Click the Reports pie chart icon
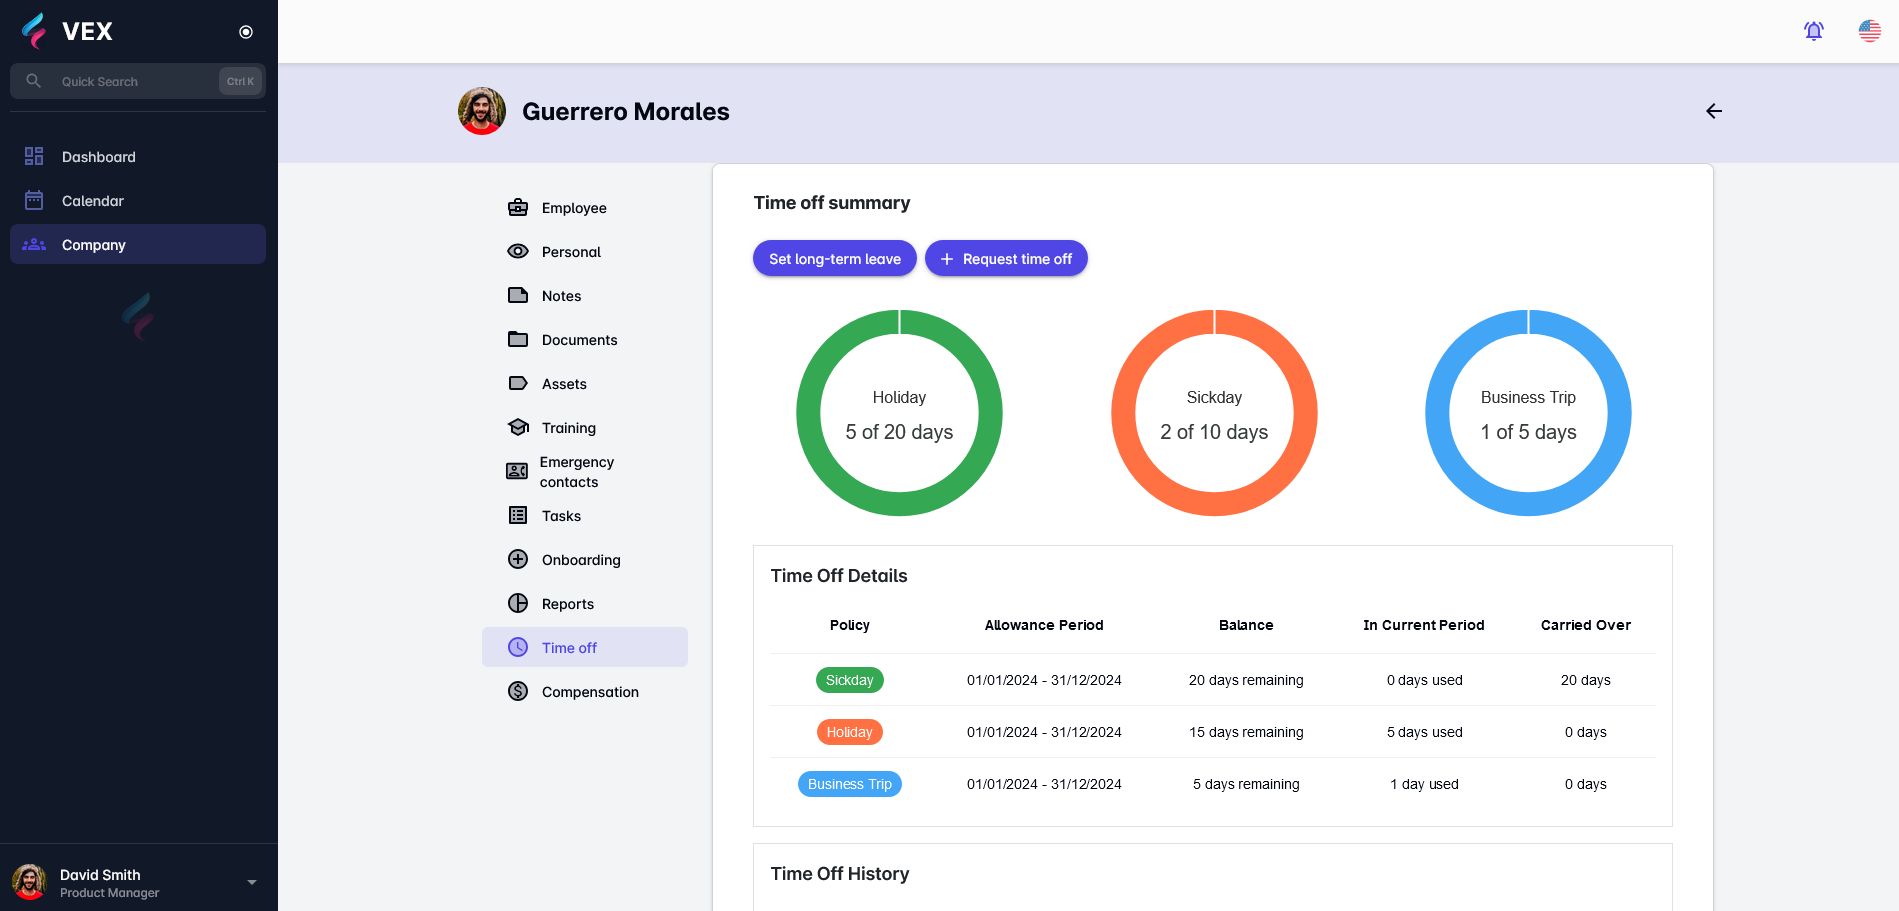The width and height of the screenshot is (1899, 911). tap(518, 604)
